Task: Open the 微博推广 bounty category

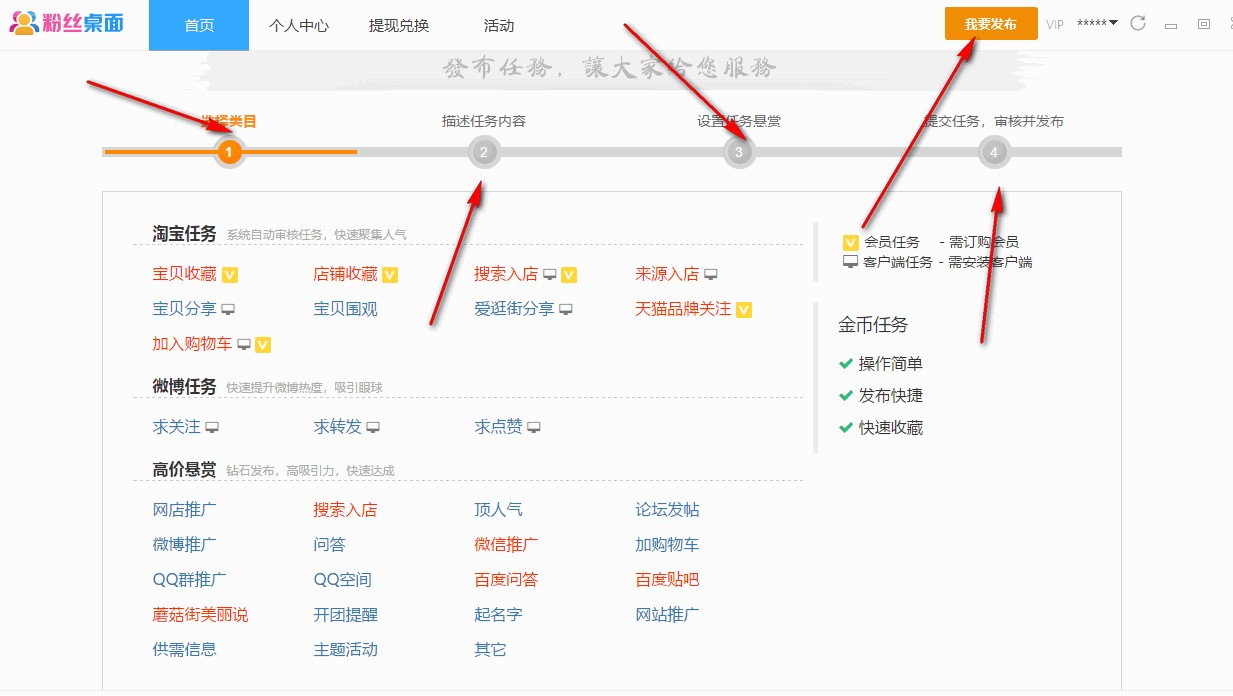Action: (185, 546)
